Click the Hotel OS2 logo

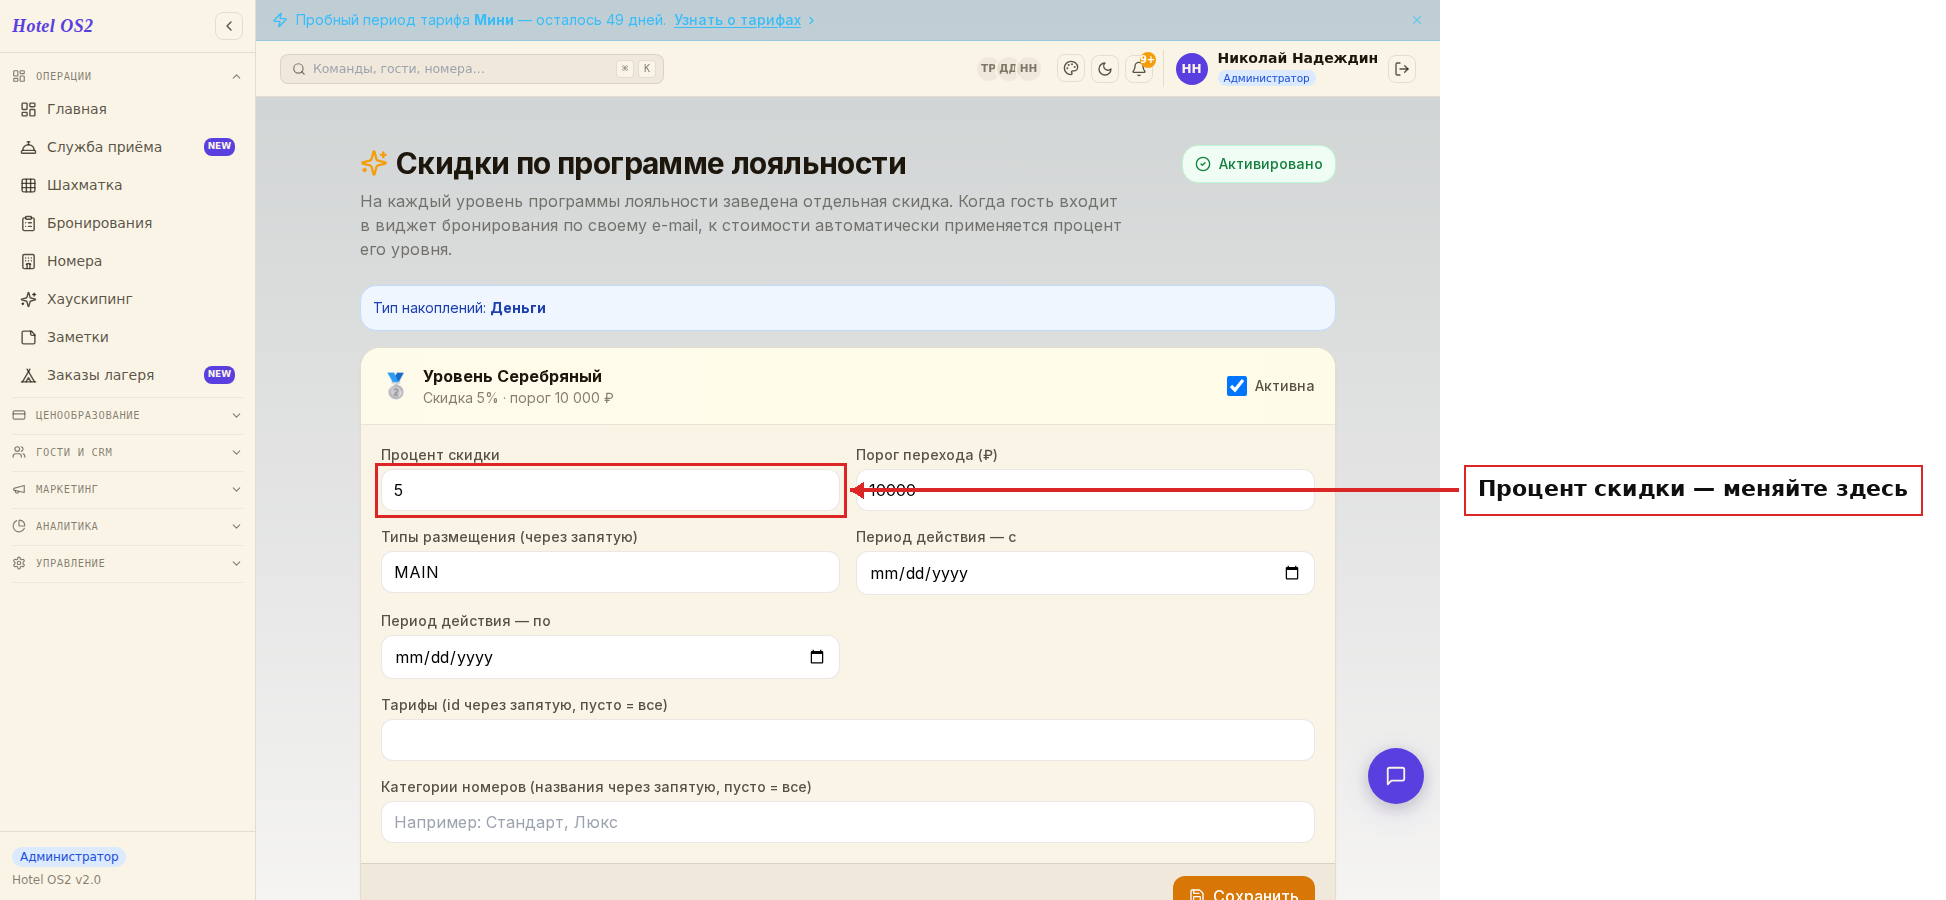pyautogui.click(x=53, y=26)
